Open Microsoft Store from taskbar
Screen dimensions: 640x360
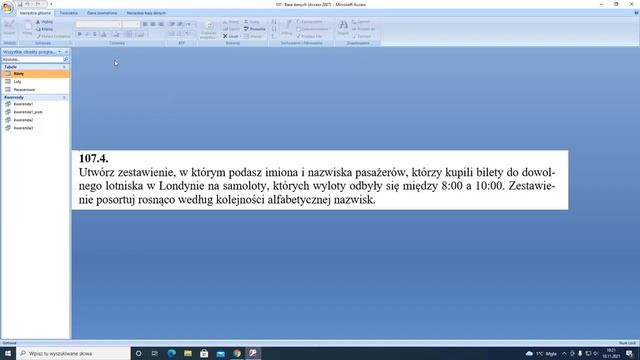(x=204, y=353)
